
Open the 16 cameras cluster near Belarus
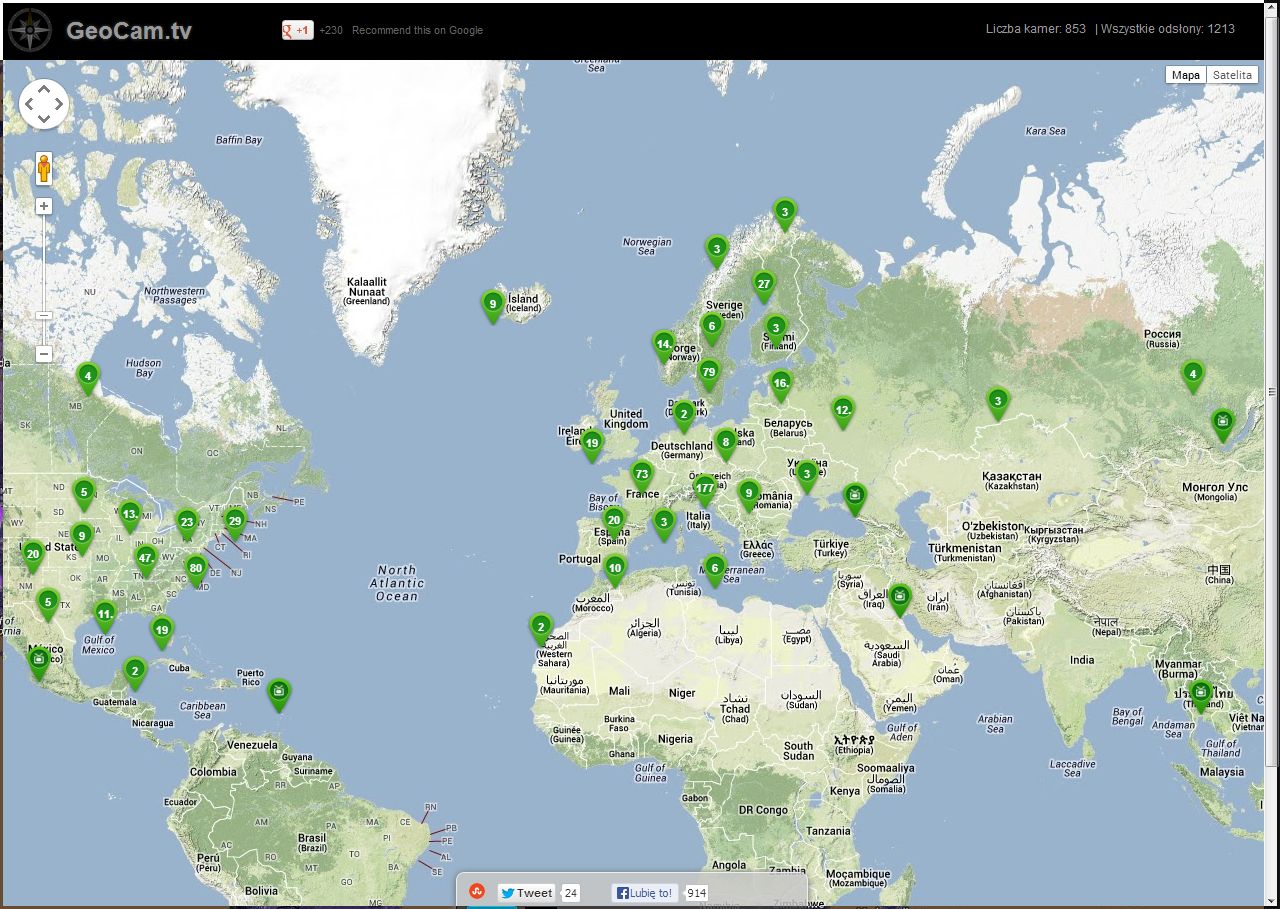point(781,385)
